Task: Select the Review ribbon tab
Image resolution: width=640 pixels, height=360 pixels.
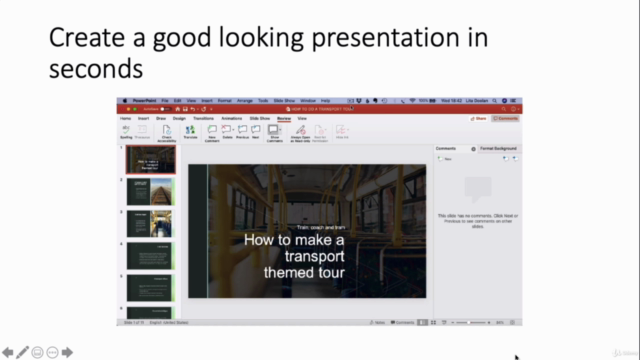Action: pos(284,118)
